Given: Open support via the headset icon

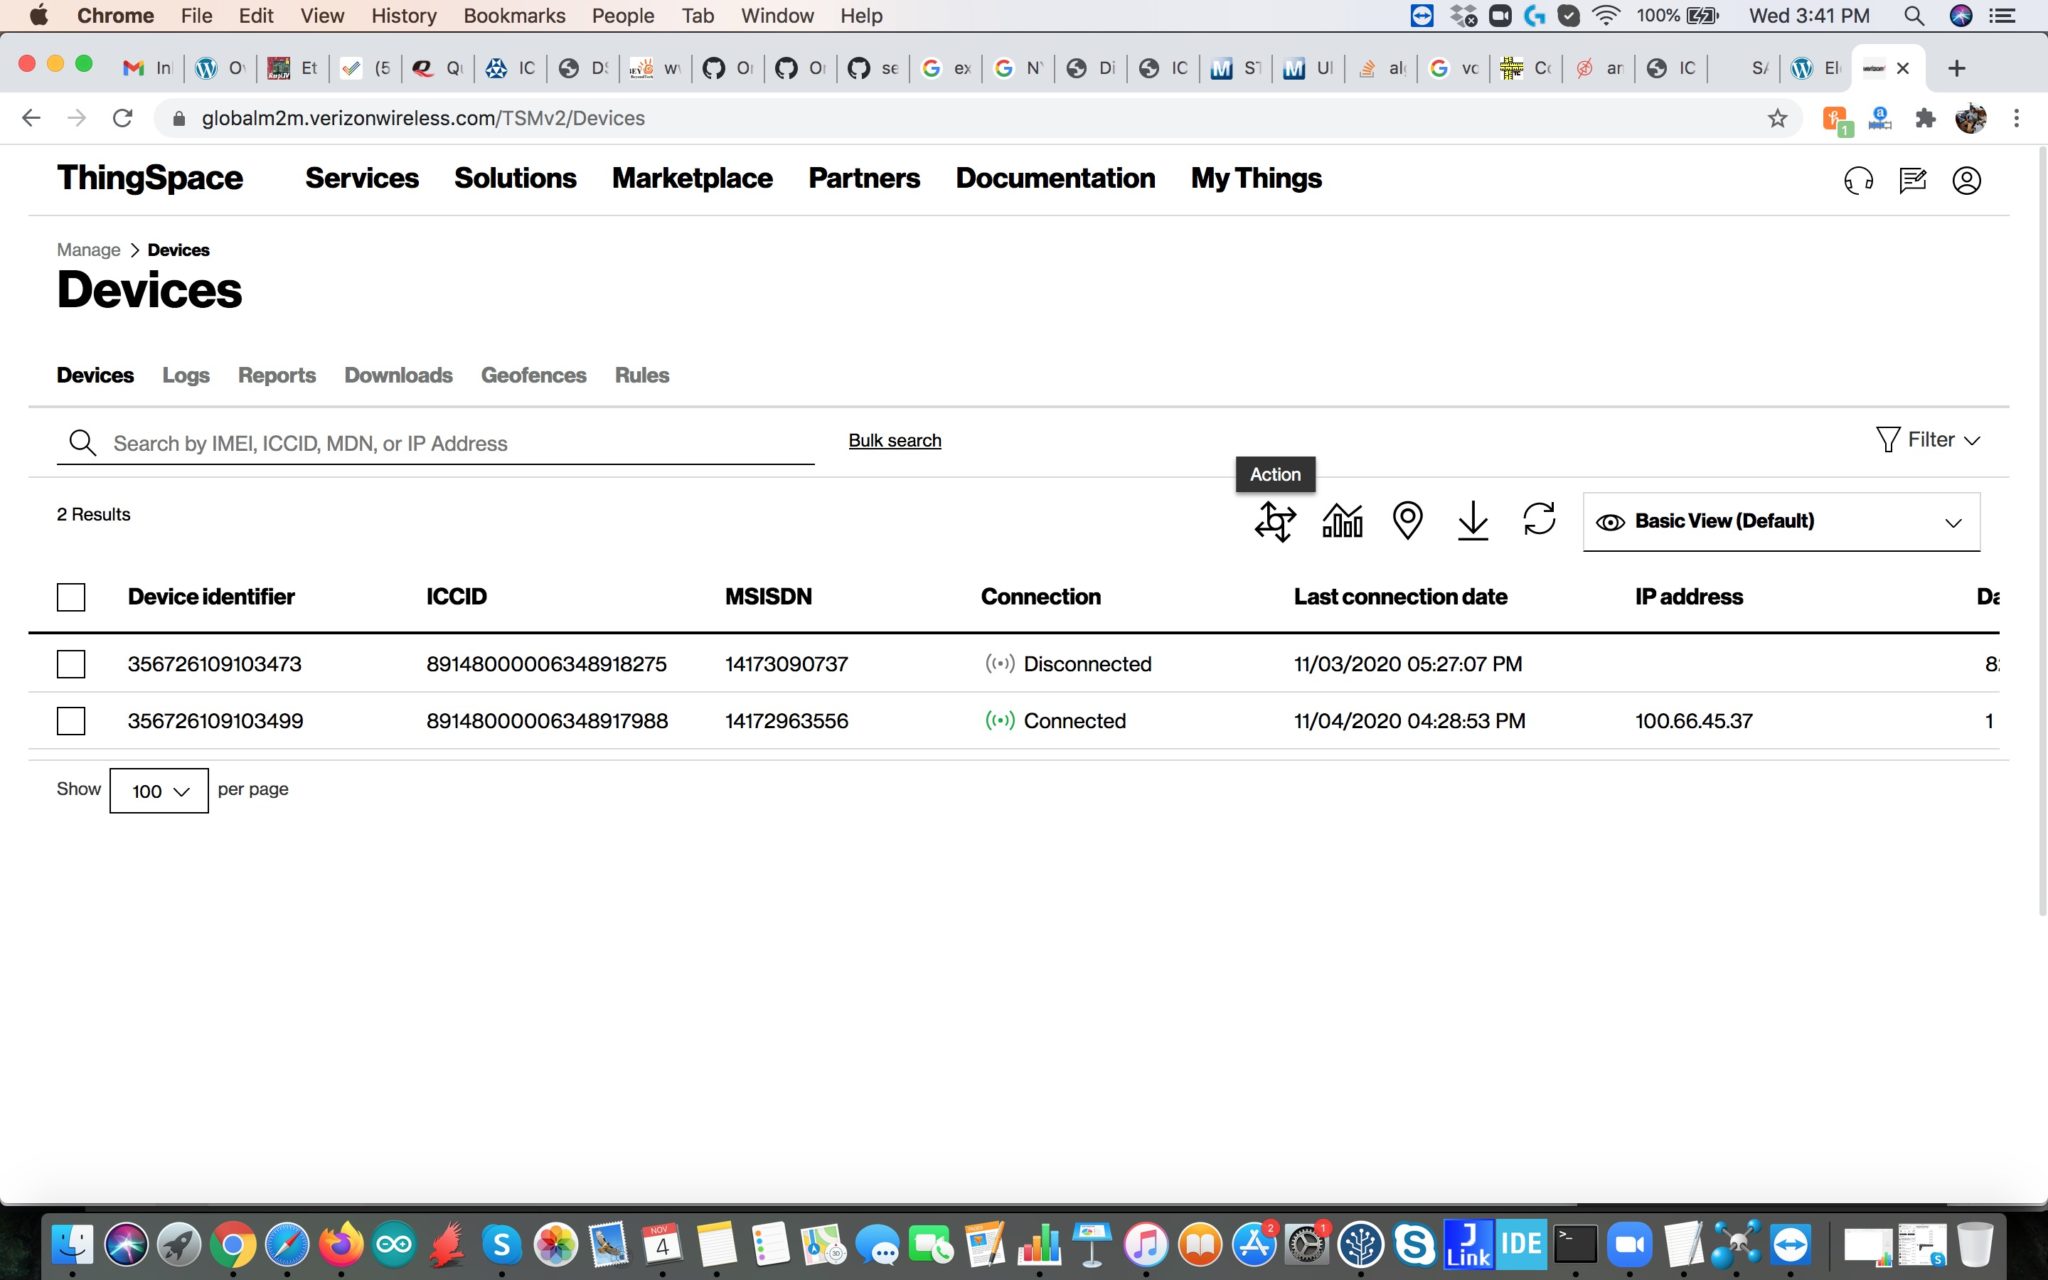Looking at the screenshot, I should point(1858,181).
